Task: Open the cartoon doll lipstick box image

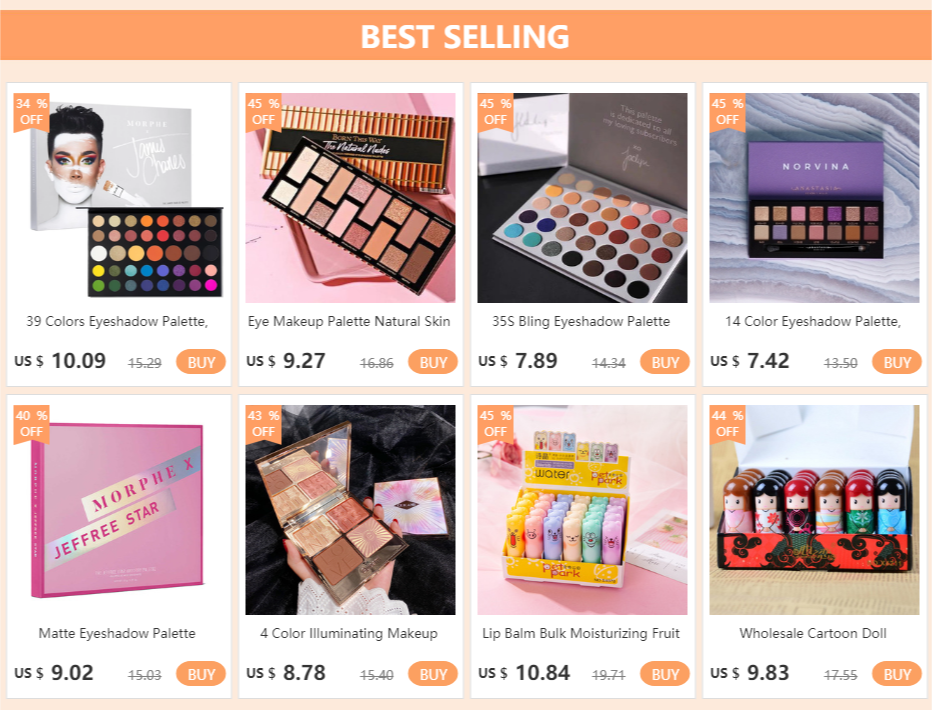Action: tap(814, 510)
